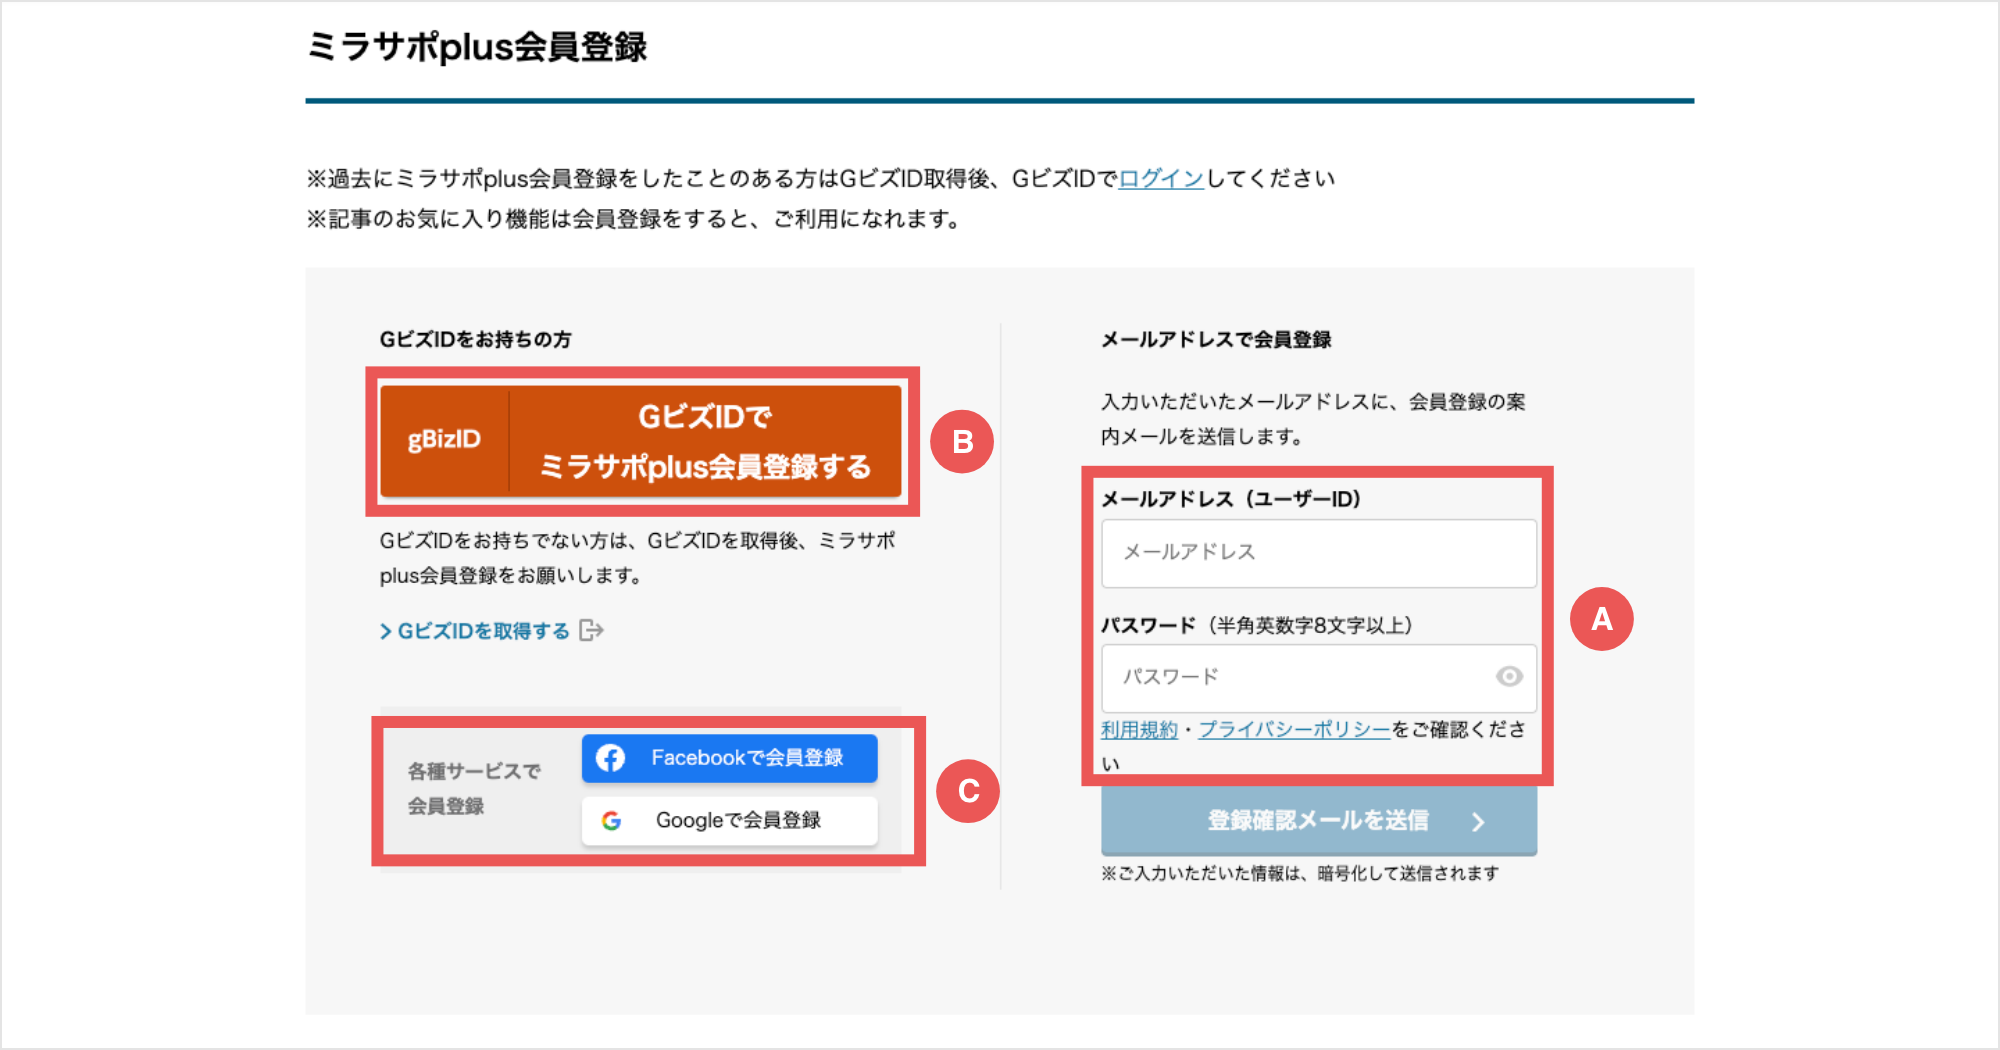2000x1050 pixels.
Task: Click the arrow on 登録確認メールを送信 button
Action: 1478,822
